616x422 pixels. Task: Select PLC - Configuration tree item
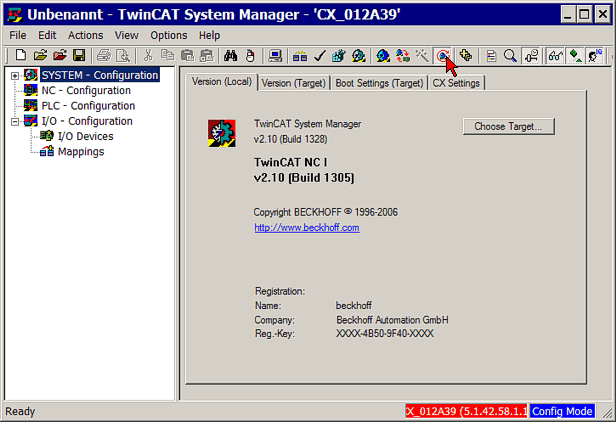click(88, 106)
